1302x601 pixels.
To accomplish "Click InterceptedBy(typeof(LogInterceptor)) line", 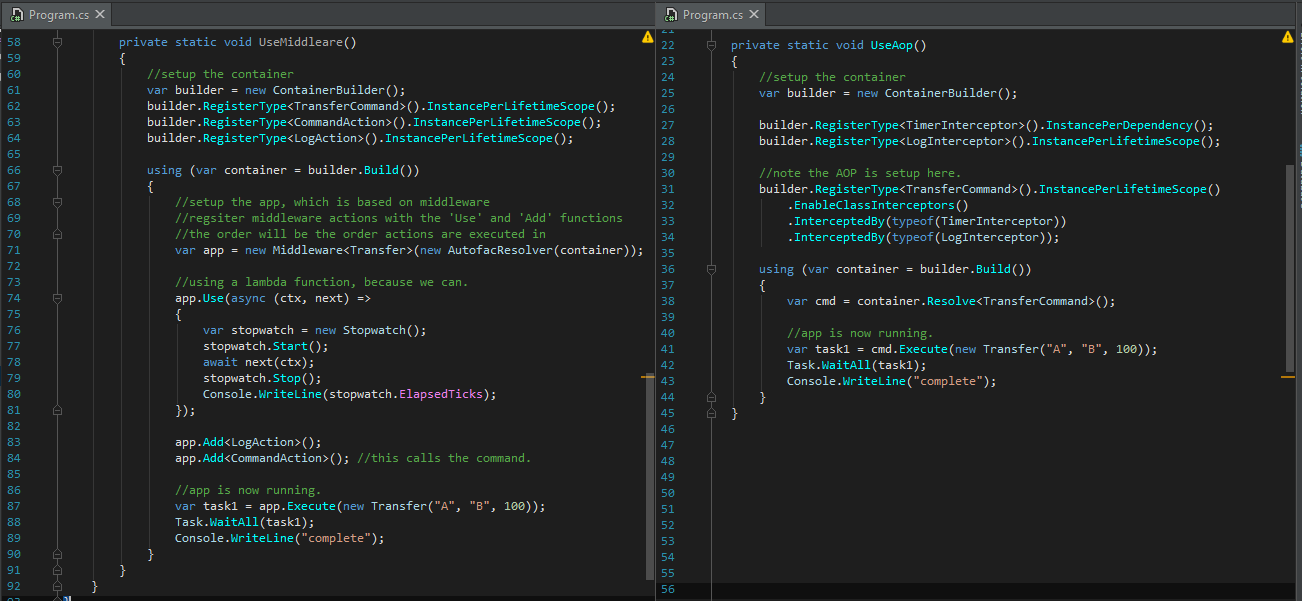I will point(923,238).
